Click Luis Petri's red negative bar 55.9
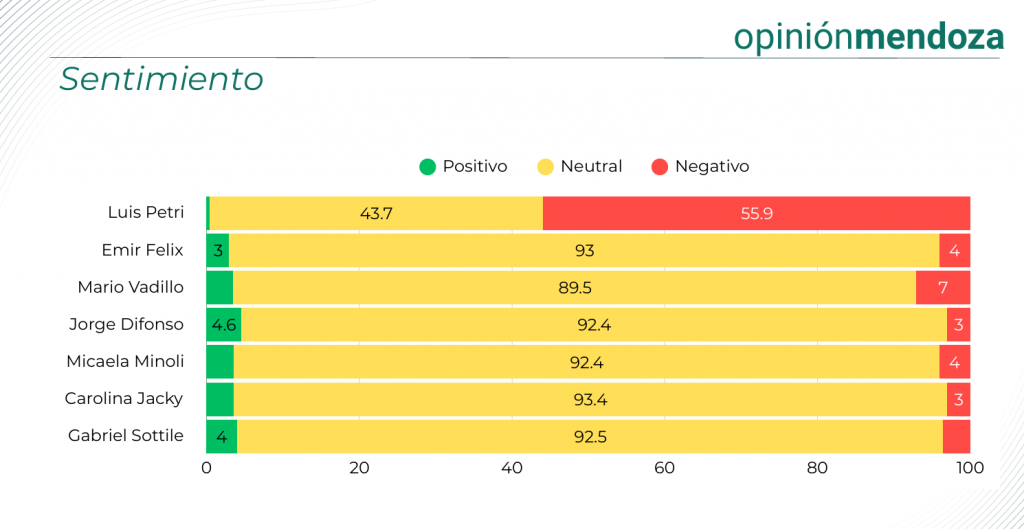Viewport: 1024px width, 529px height. [x=756, y=213]
